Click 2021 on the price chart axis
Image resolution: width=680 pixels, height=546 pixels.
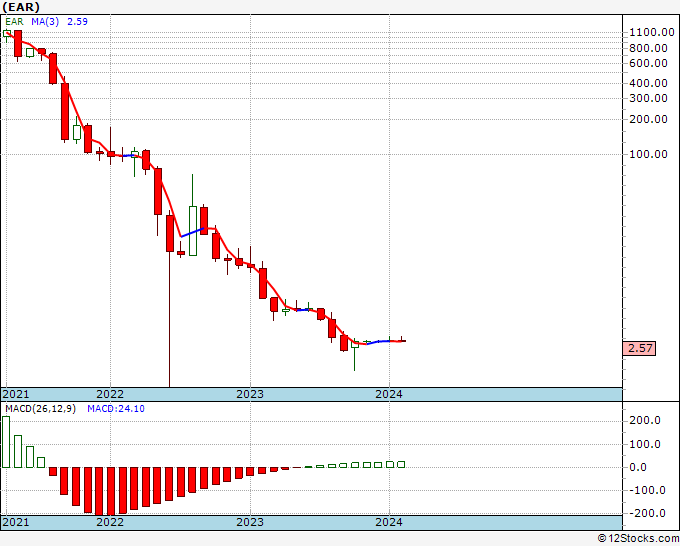click(16, 394)
